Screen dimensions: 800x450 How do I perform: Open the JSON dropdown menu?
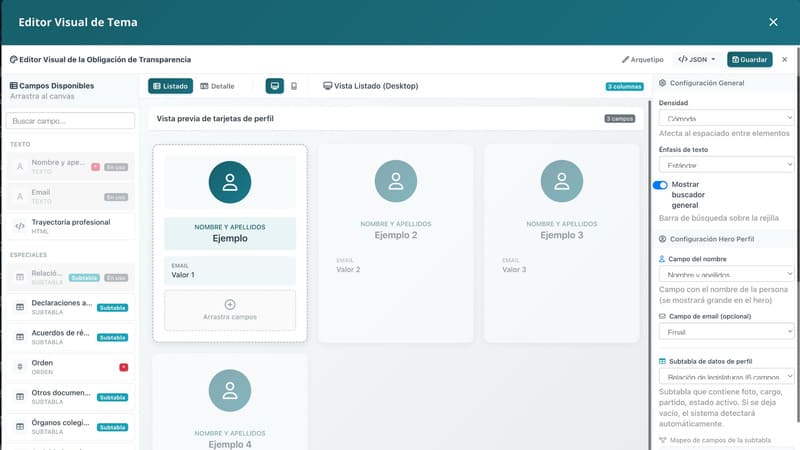pyautogui.click(x=696, y=60)
